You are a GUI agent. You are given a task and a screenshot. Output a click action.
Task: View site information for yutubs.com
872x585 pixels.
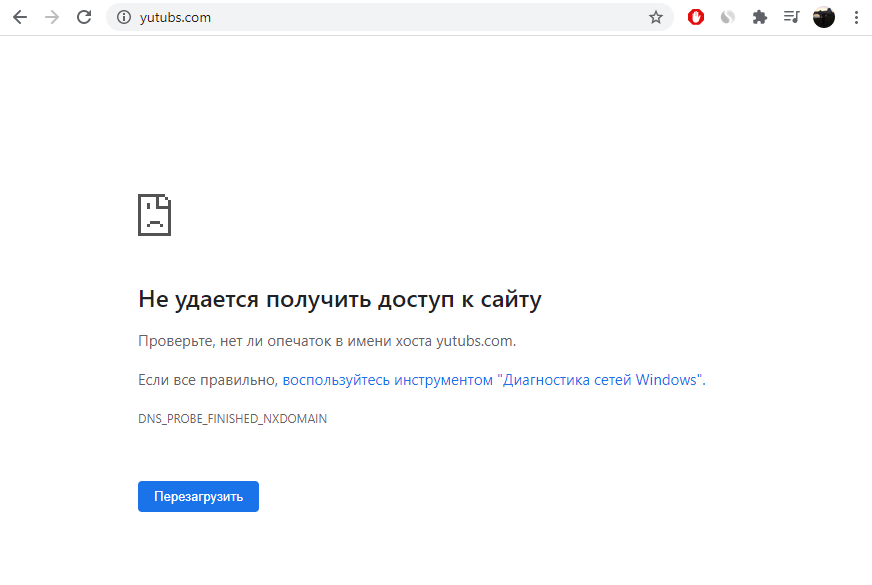124,17
